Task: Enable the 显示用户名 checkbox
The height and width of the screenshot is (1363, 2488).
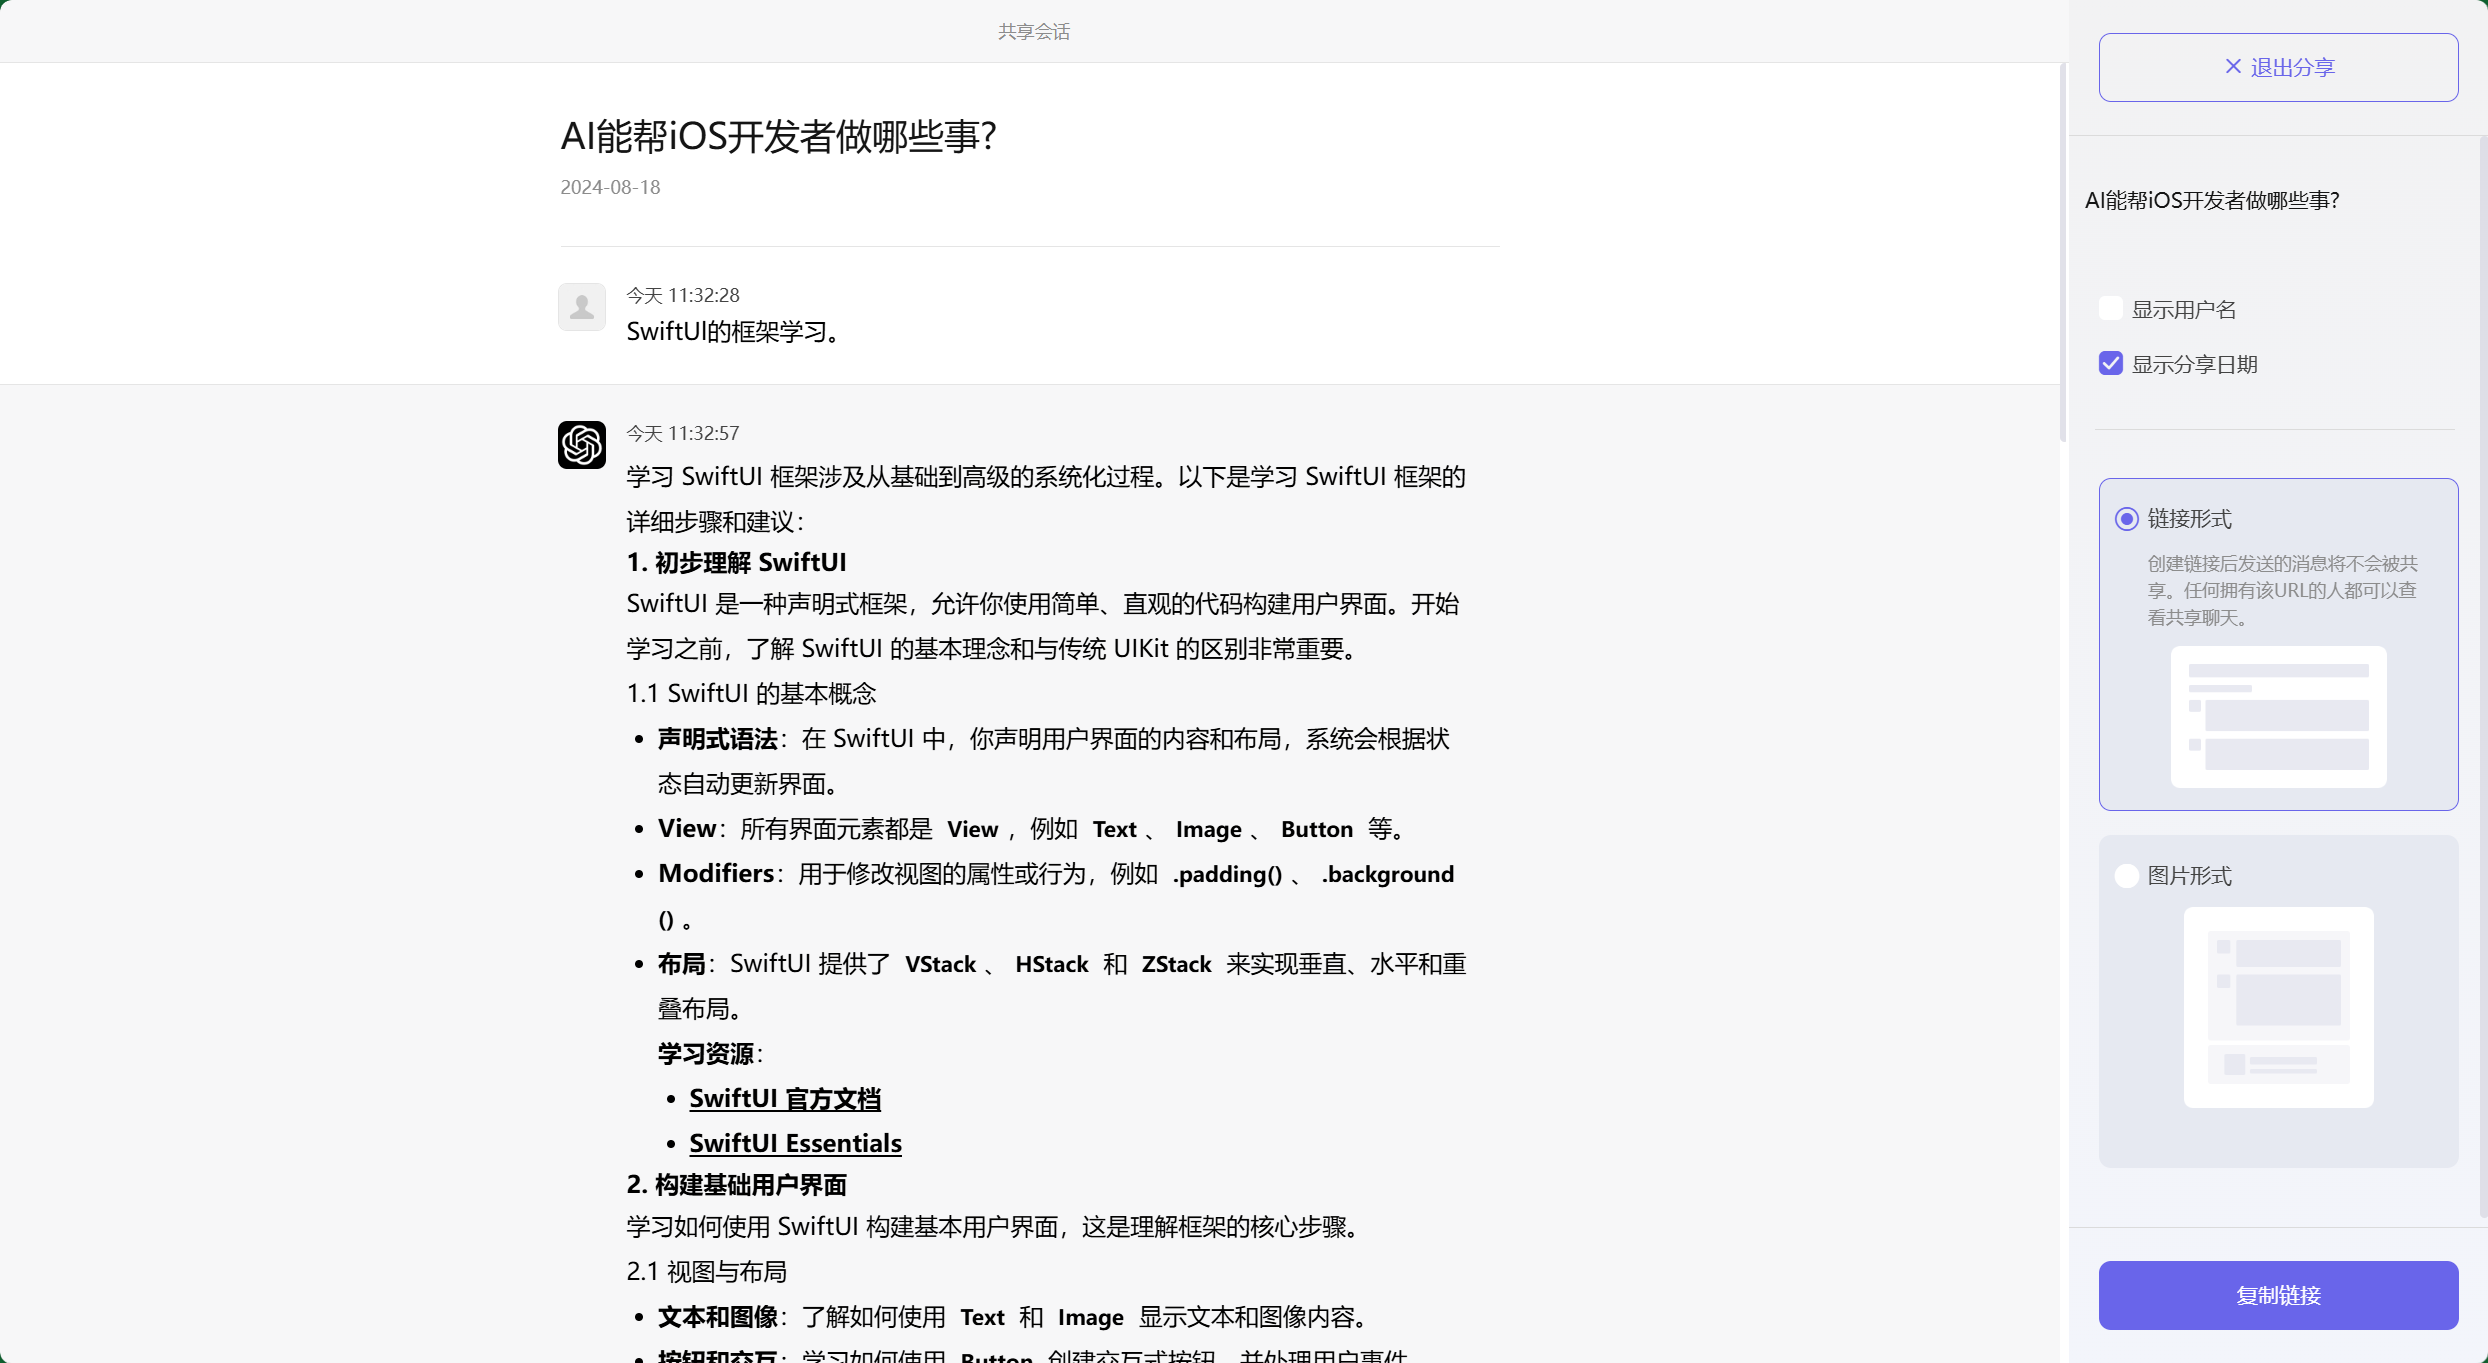Action: point(2110,308)
